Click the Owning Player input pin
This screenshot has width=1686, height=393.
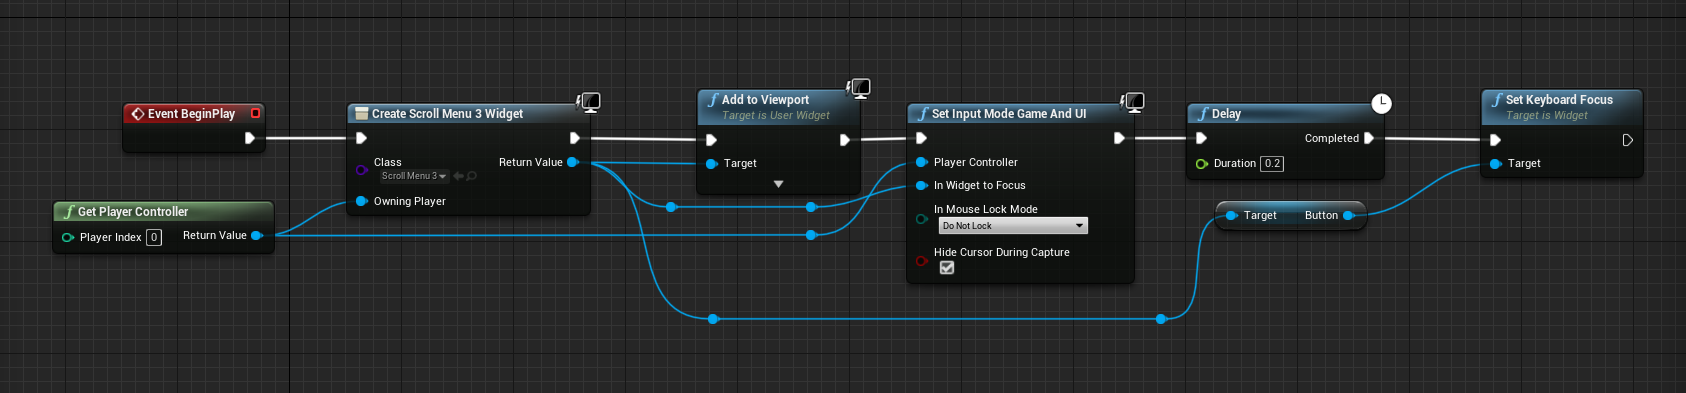361,201
